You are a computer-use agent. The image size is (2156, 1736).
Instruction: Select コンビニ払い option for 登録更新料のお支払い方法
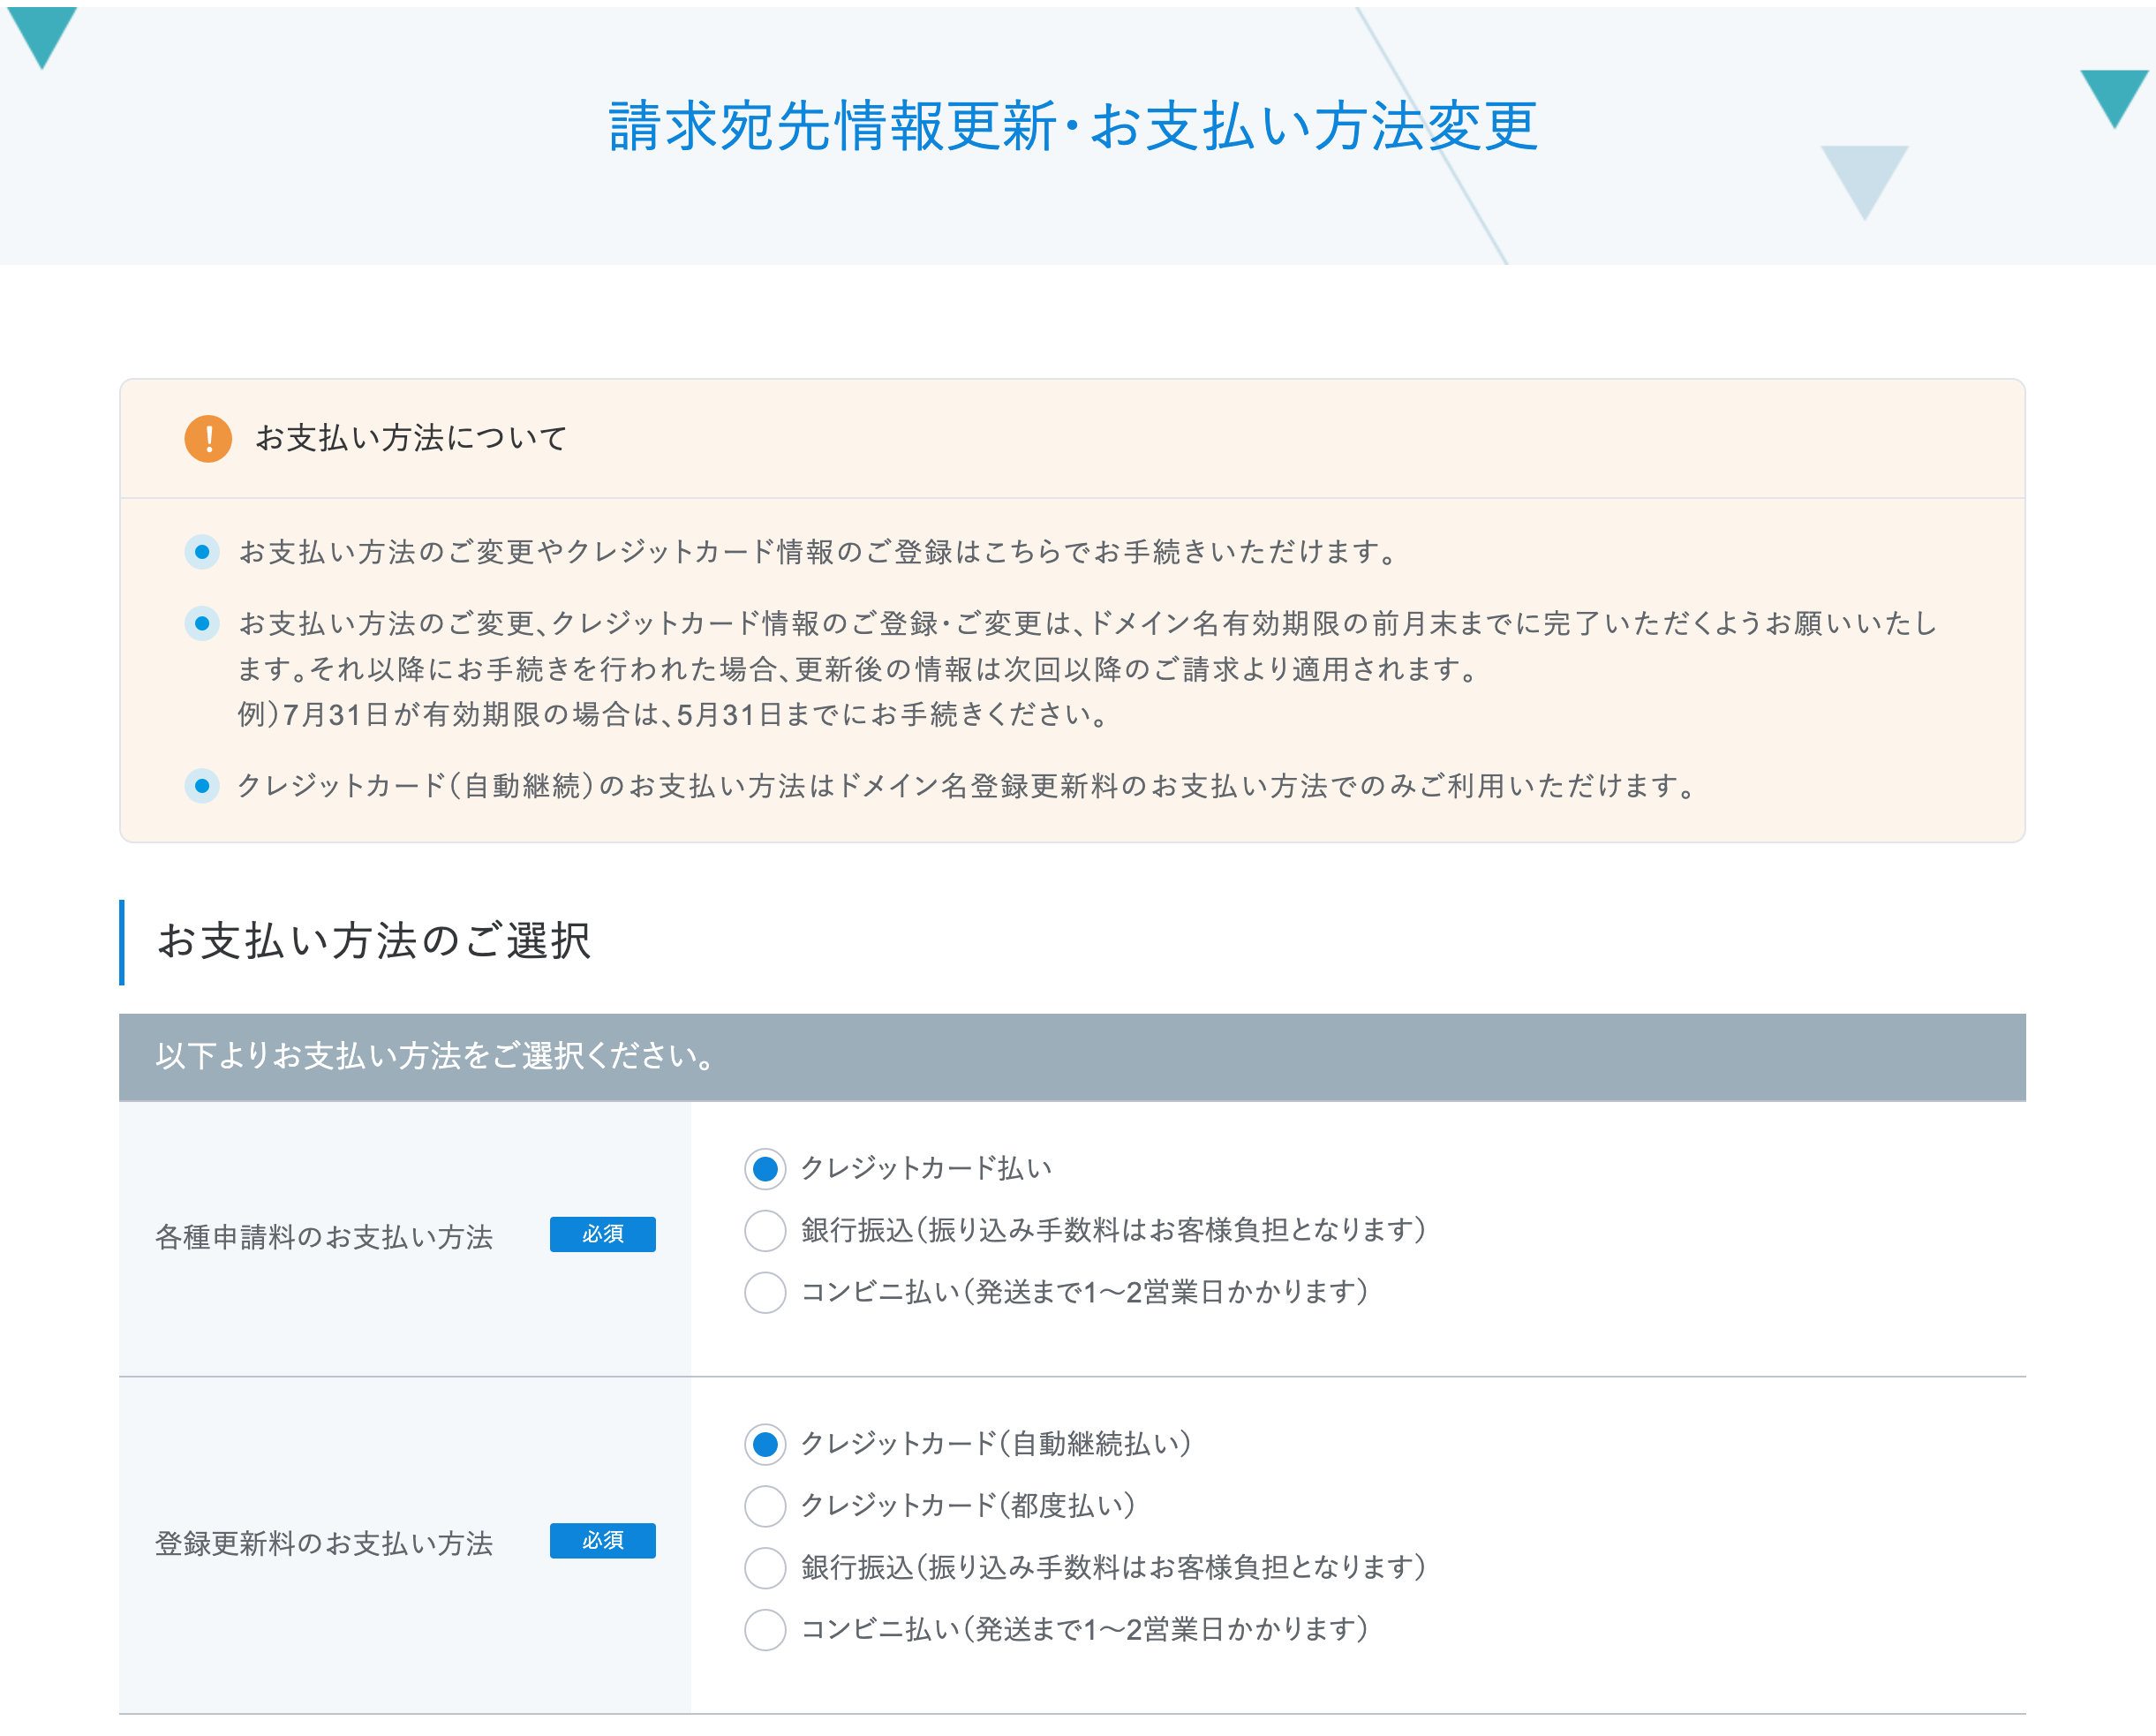765,1630
